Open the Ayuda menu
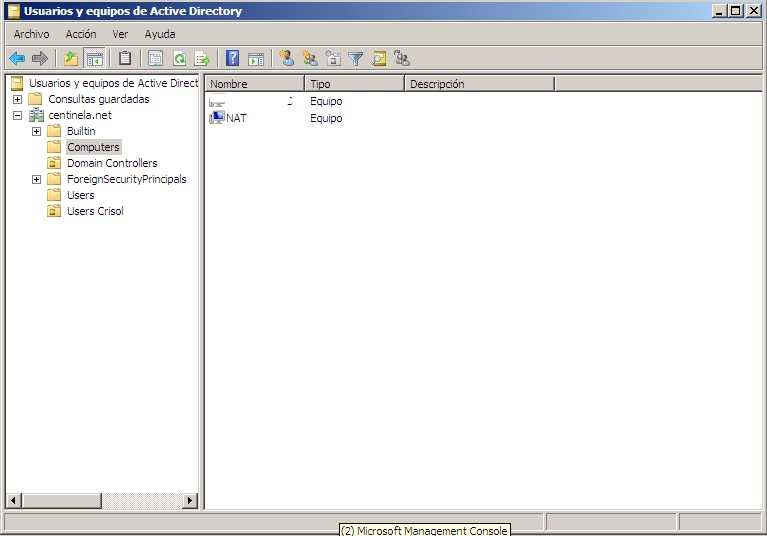 coord(160,34)
